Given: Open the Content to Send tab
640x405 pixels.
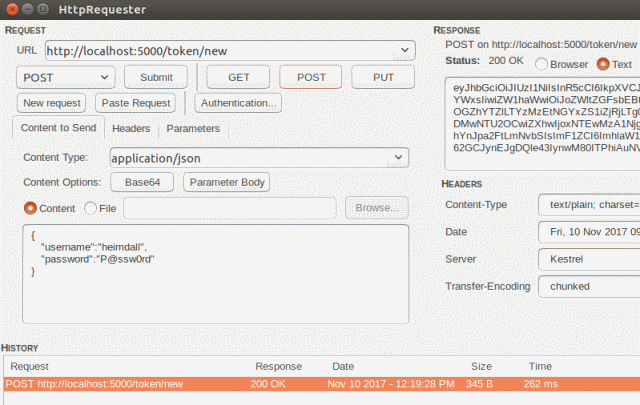Looking at the screenshot, I should [x=59, y=129].
